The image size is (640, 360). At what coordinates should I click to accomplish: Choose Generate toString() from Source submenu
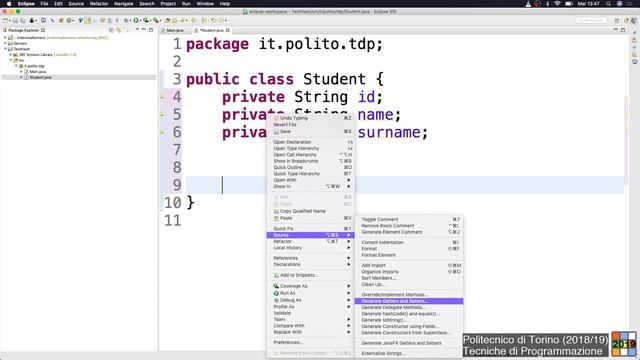(x=409, y=320)
